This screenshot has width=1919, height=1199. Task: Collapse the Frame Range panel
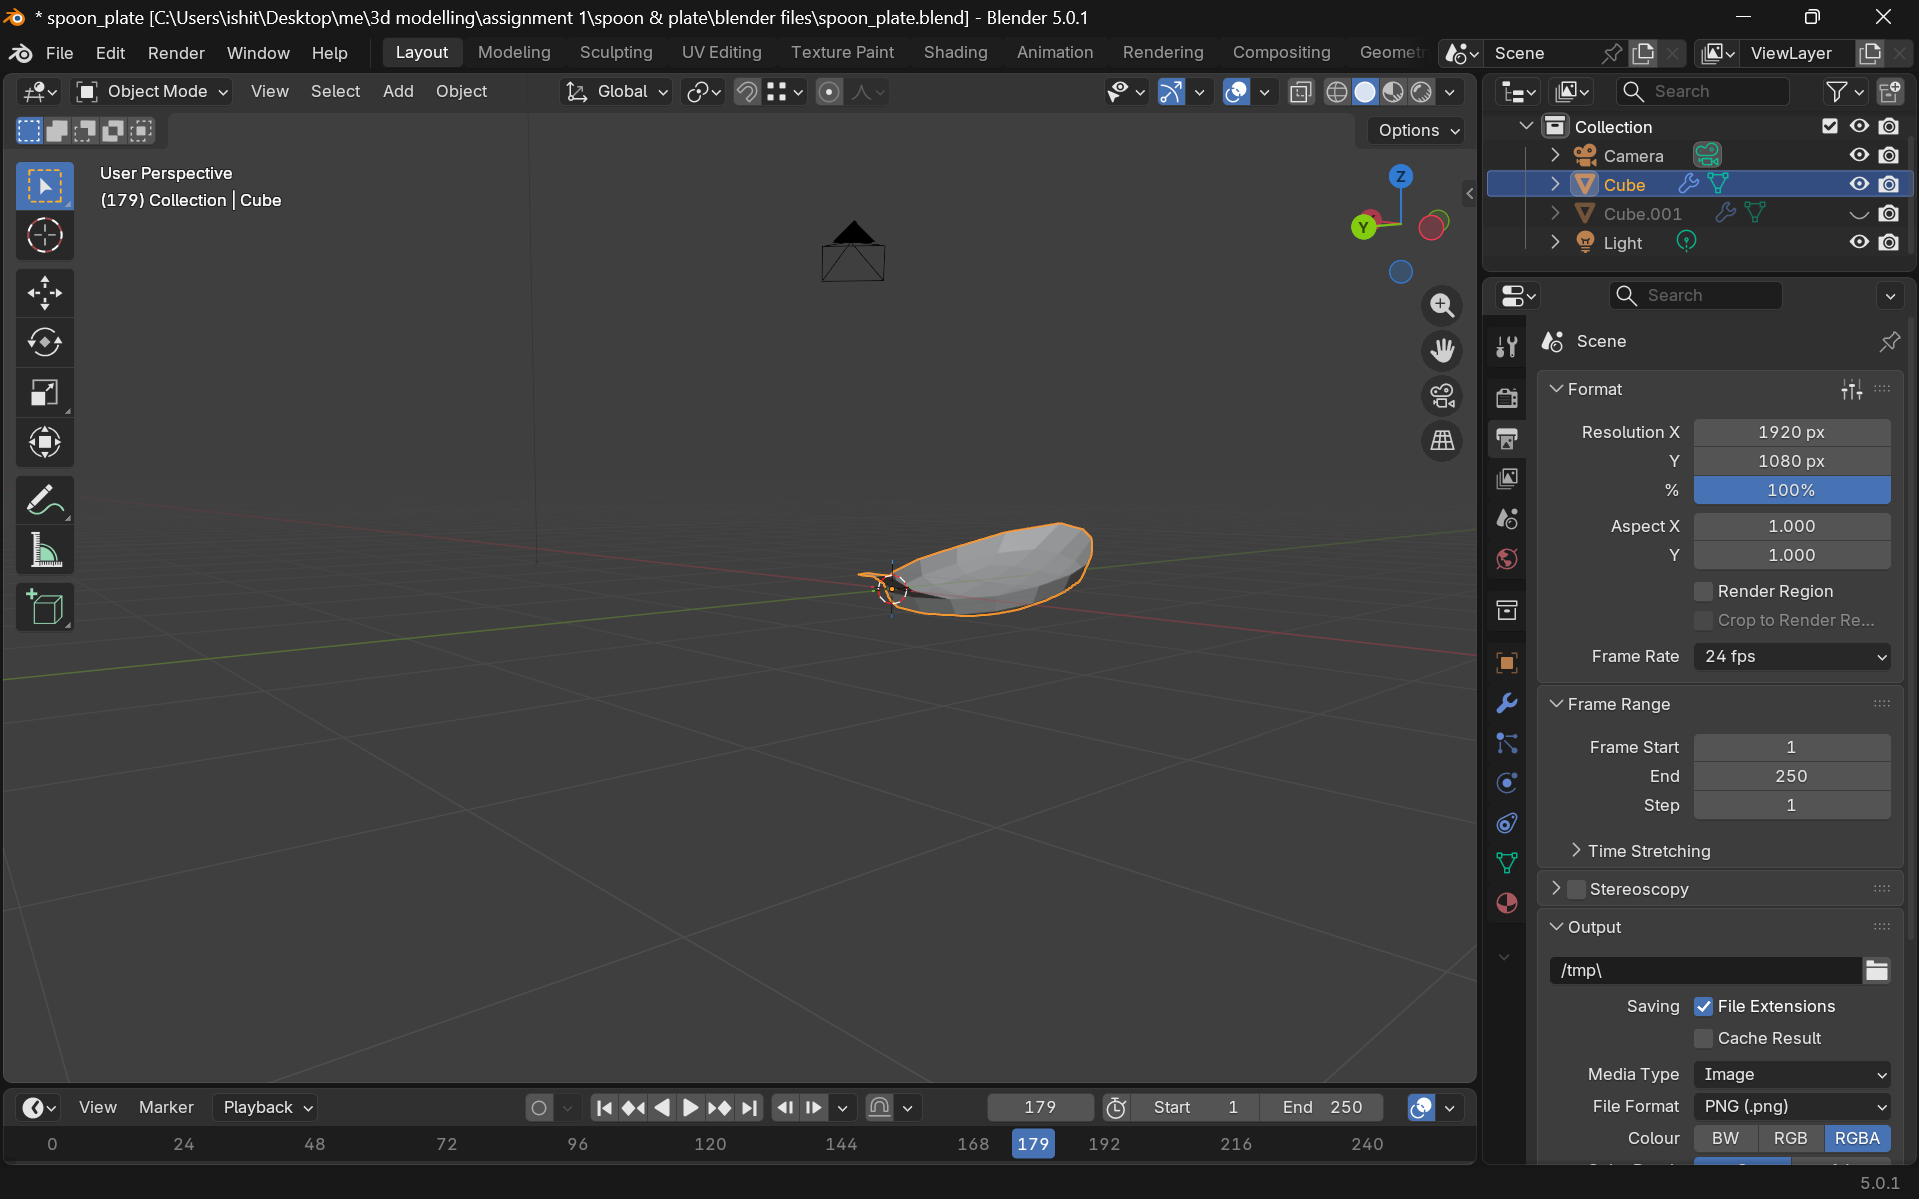[1557, 704]
